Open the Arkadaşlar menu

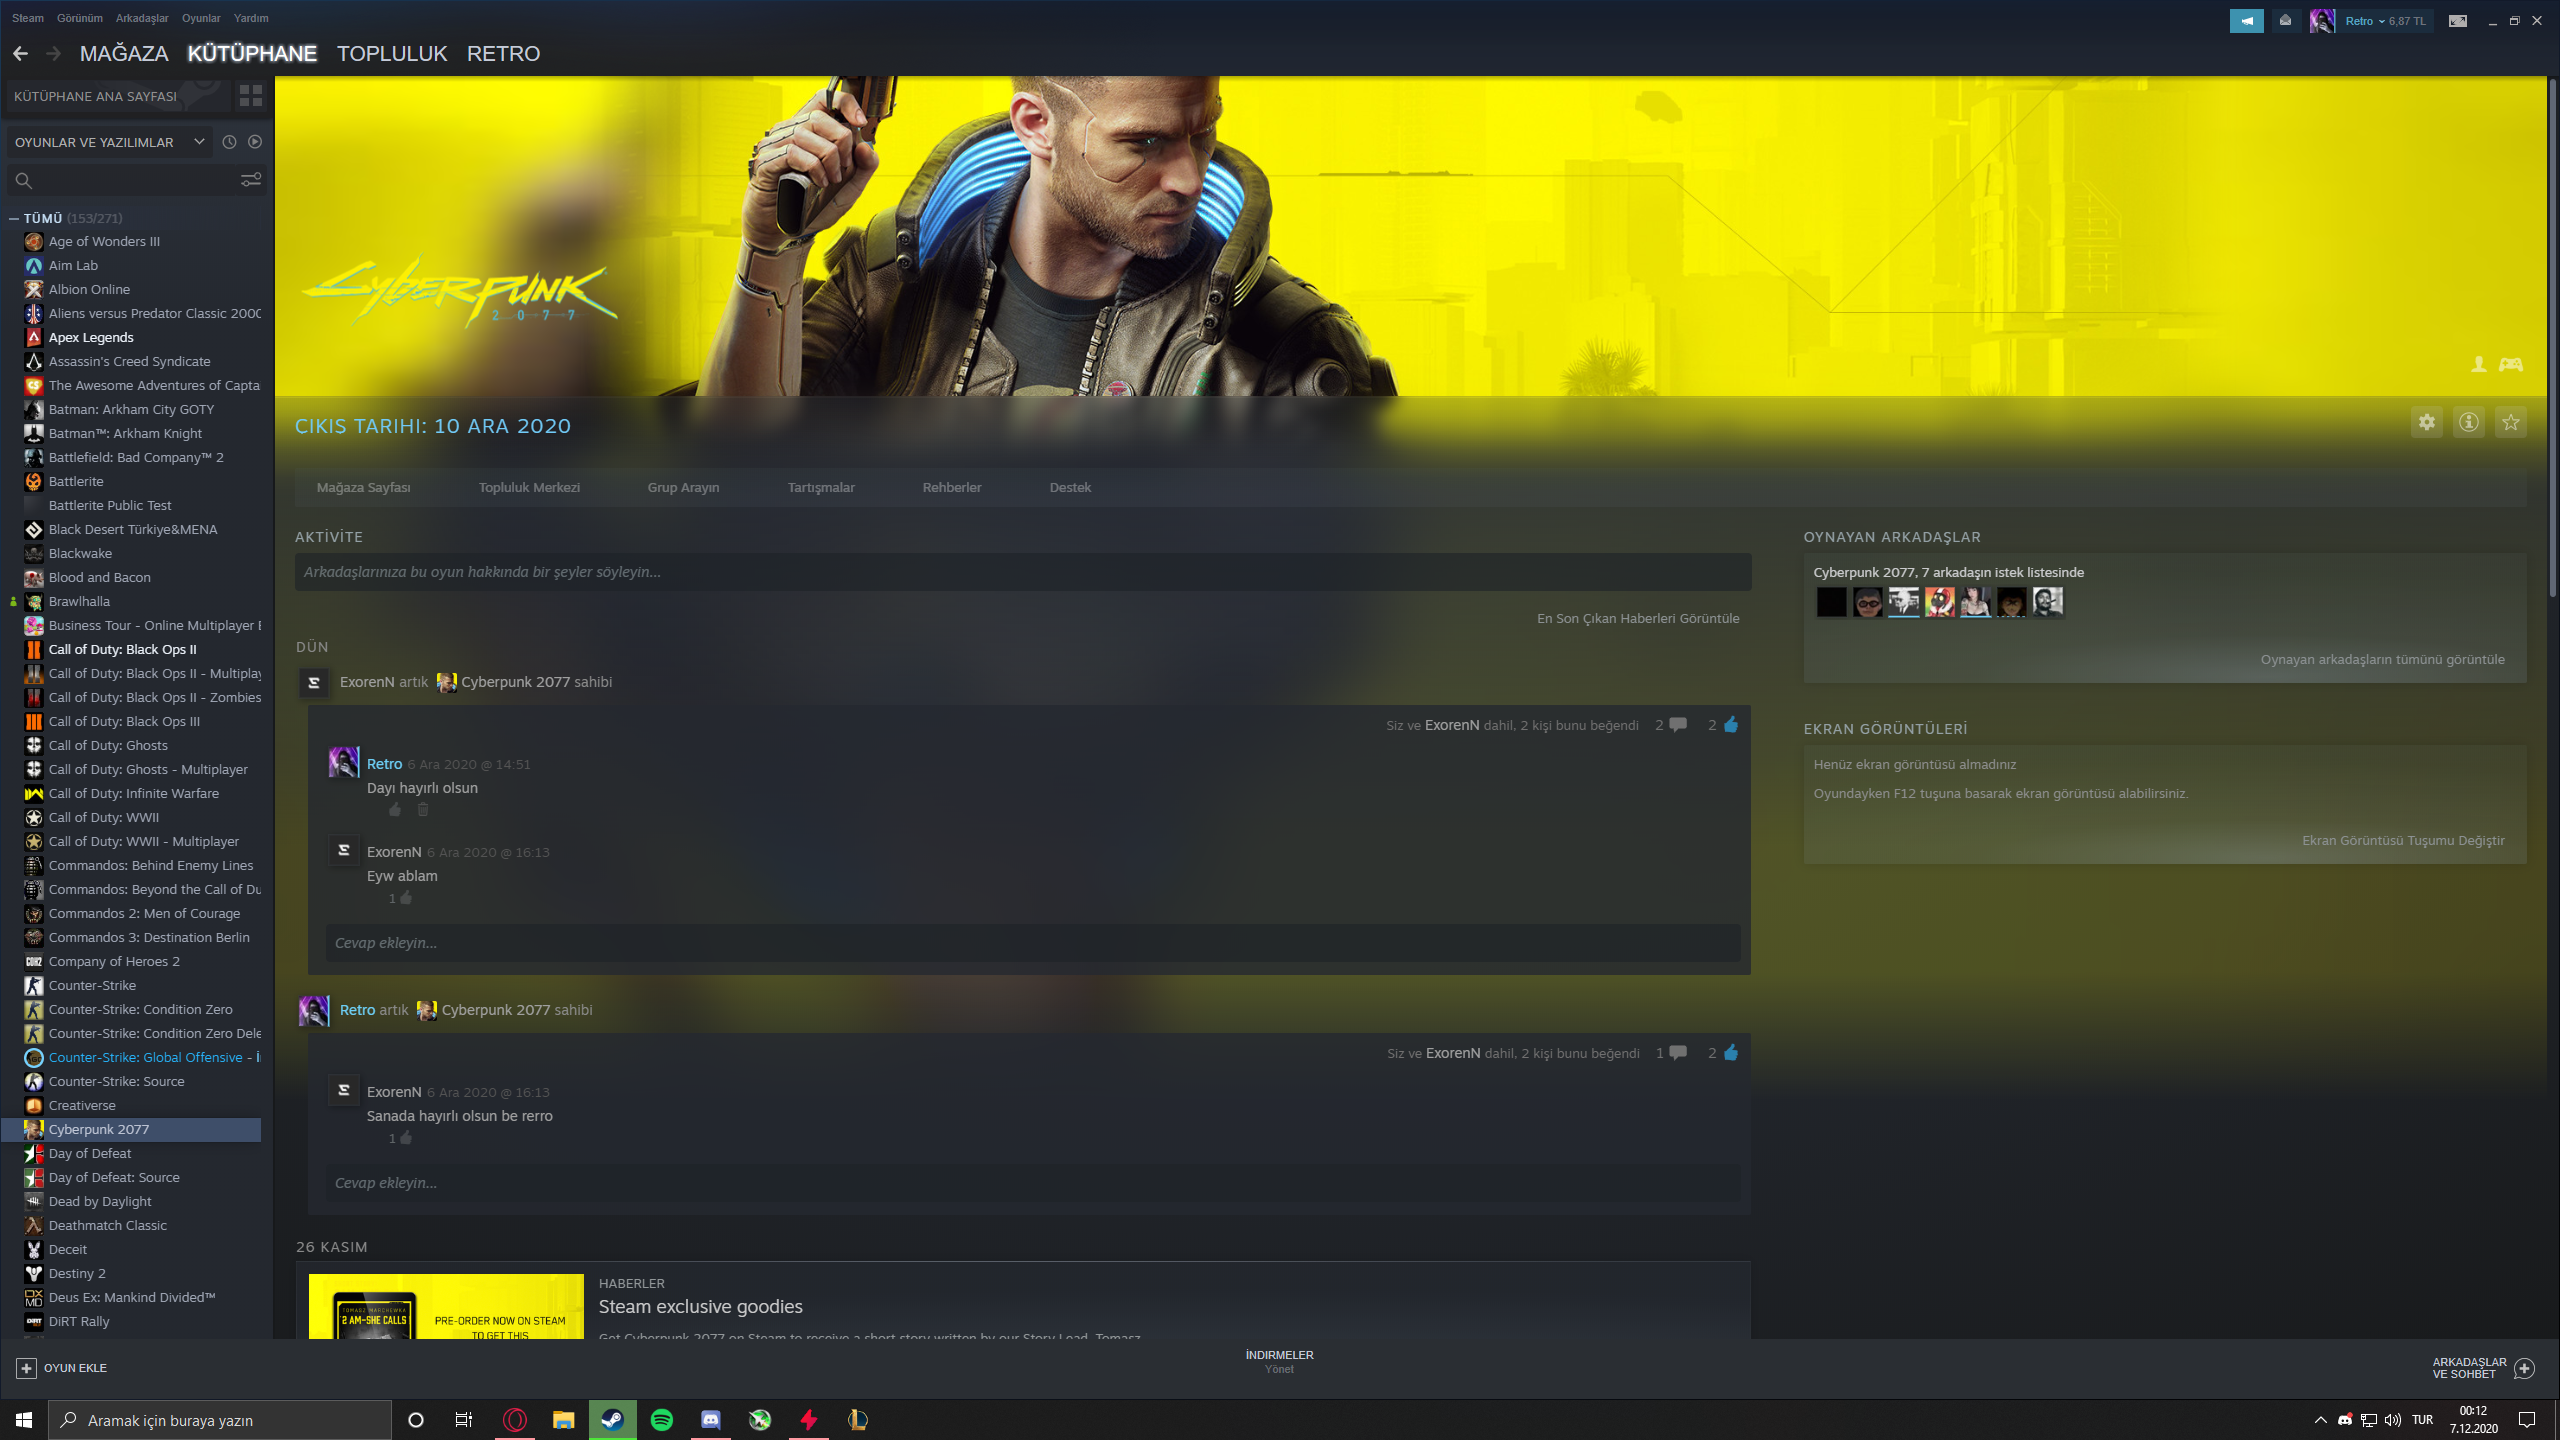point(142,18)
